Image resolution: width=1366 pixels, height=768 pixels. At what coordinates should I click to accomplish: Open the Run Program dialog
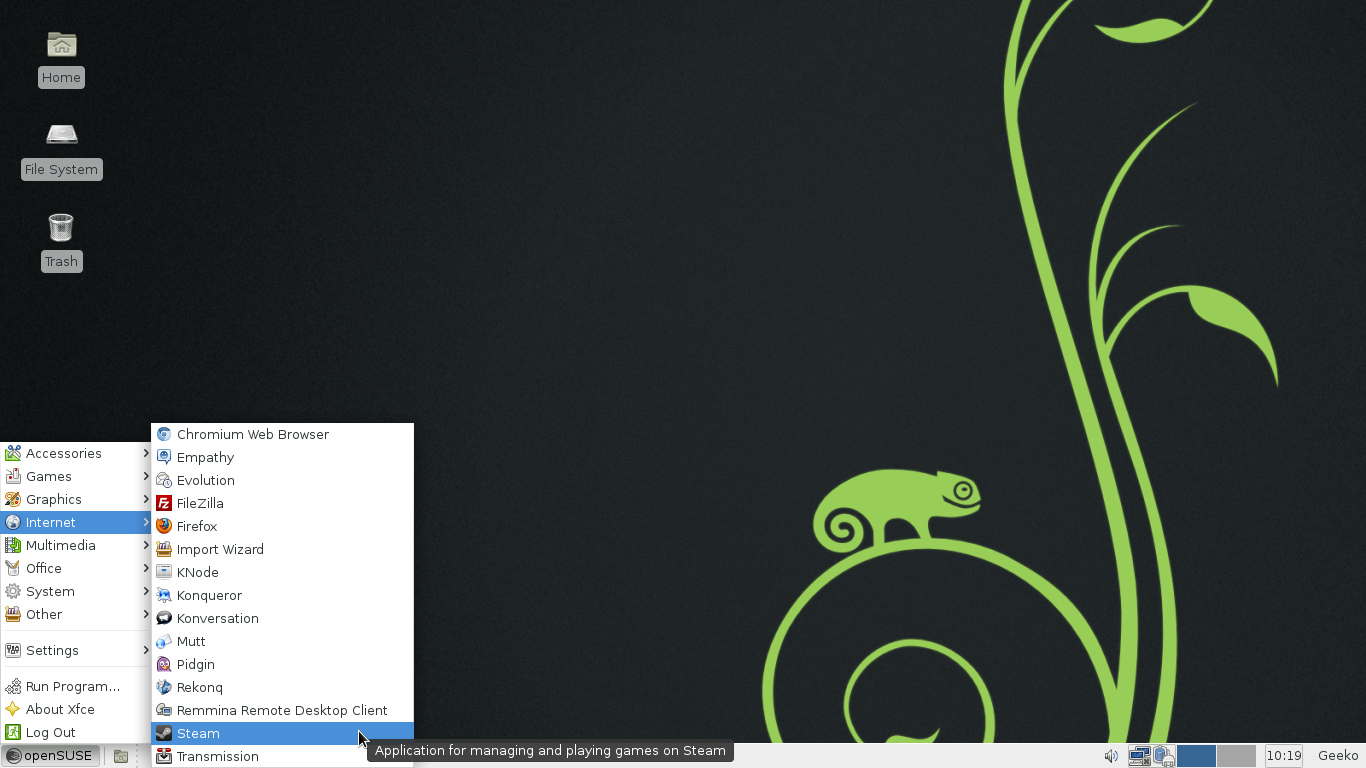point(74,686)
